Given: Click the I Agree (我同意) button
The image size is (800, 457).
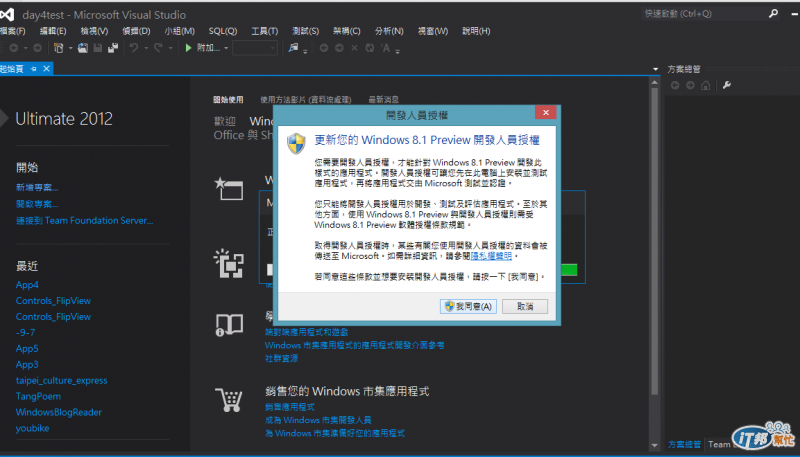Looking at the screenshot, I should 468,306.
